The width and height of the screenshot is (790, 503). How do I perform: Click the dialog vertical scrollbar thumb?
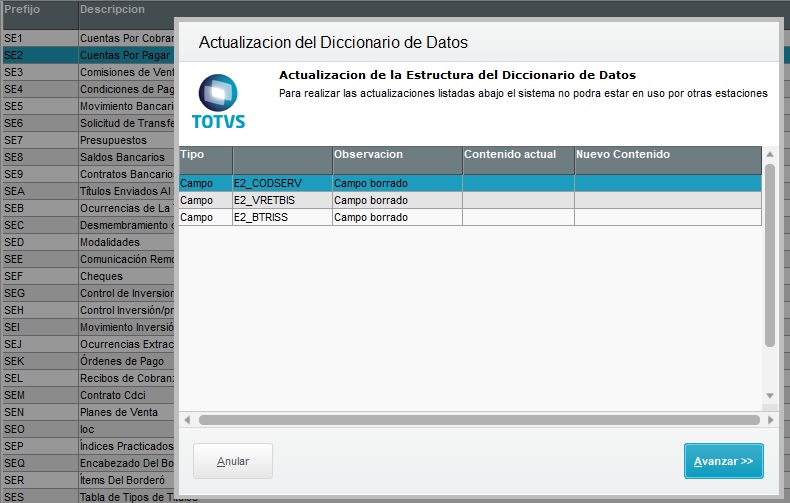770,256
